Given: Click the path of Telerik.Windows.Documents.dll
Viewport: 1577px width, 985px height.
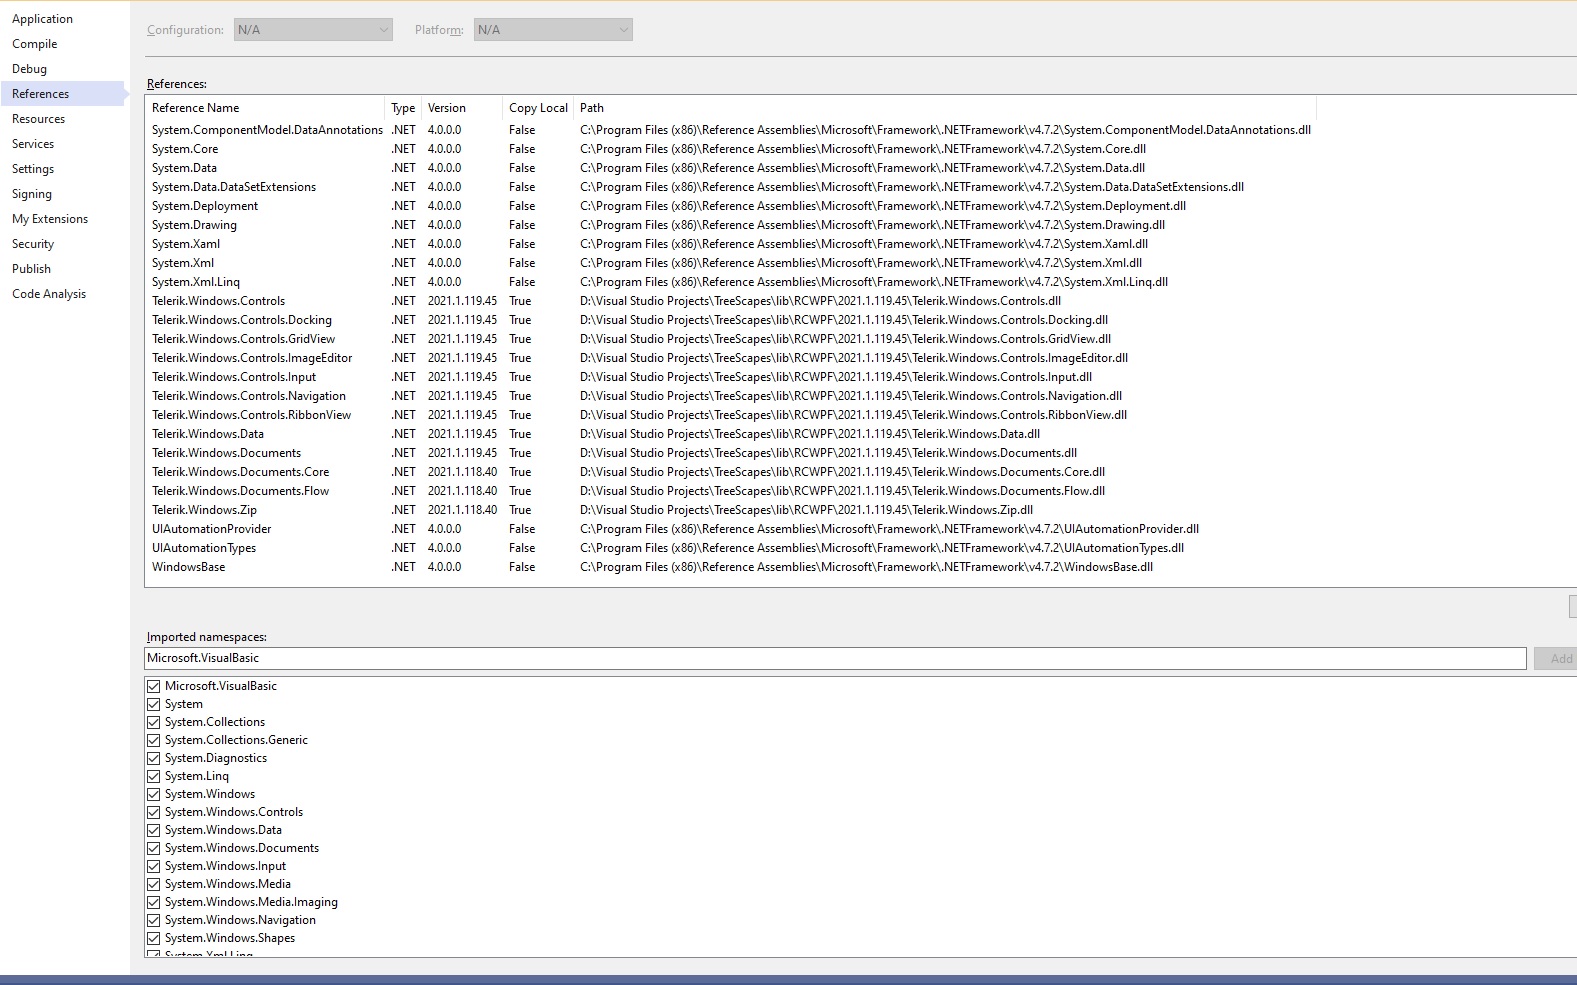Looking at the screenshot, I should click(828, 453).
